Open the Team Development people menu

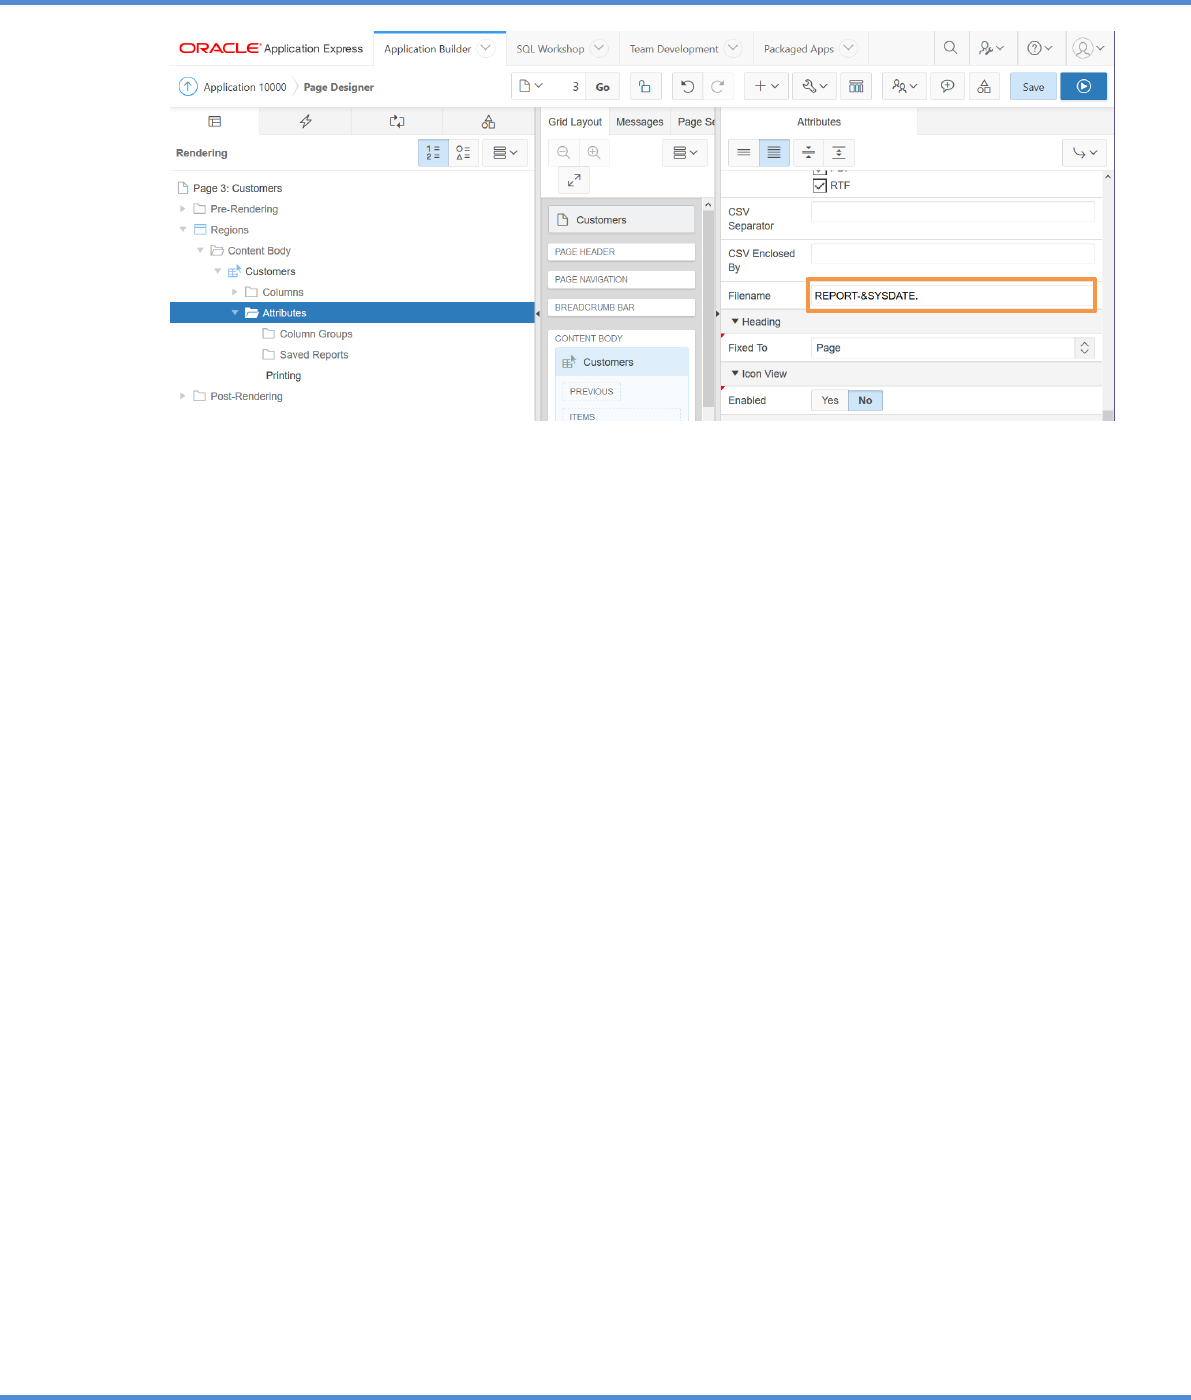click(x=904, y=87)
